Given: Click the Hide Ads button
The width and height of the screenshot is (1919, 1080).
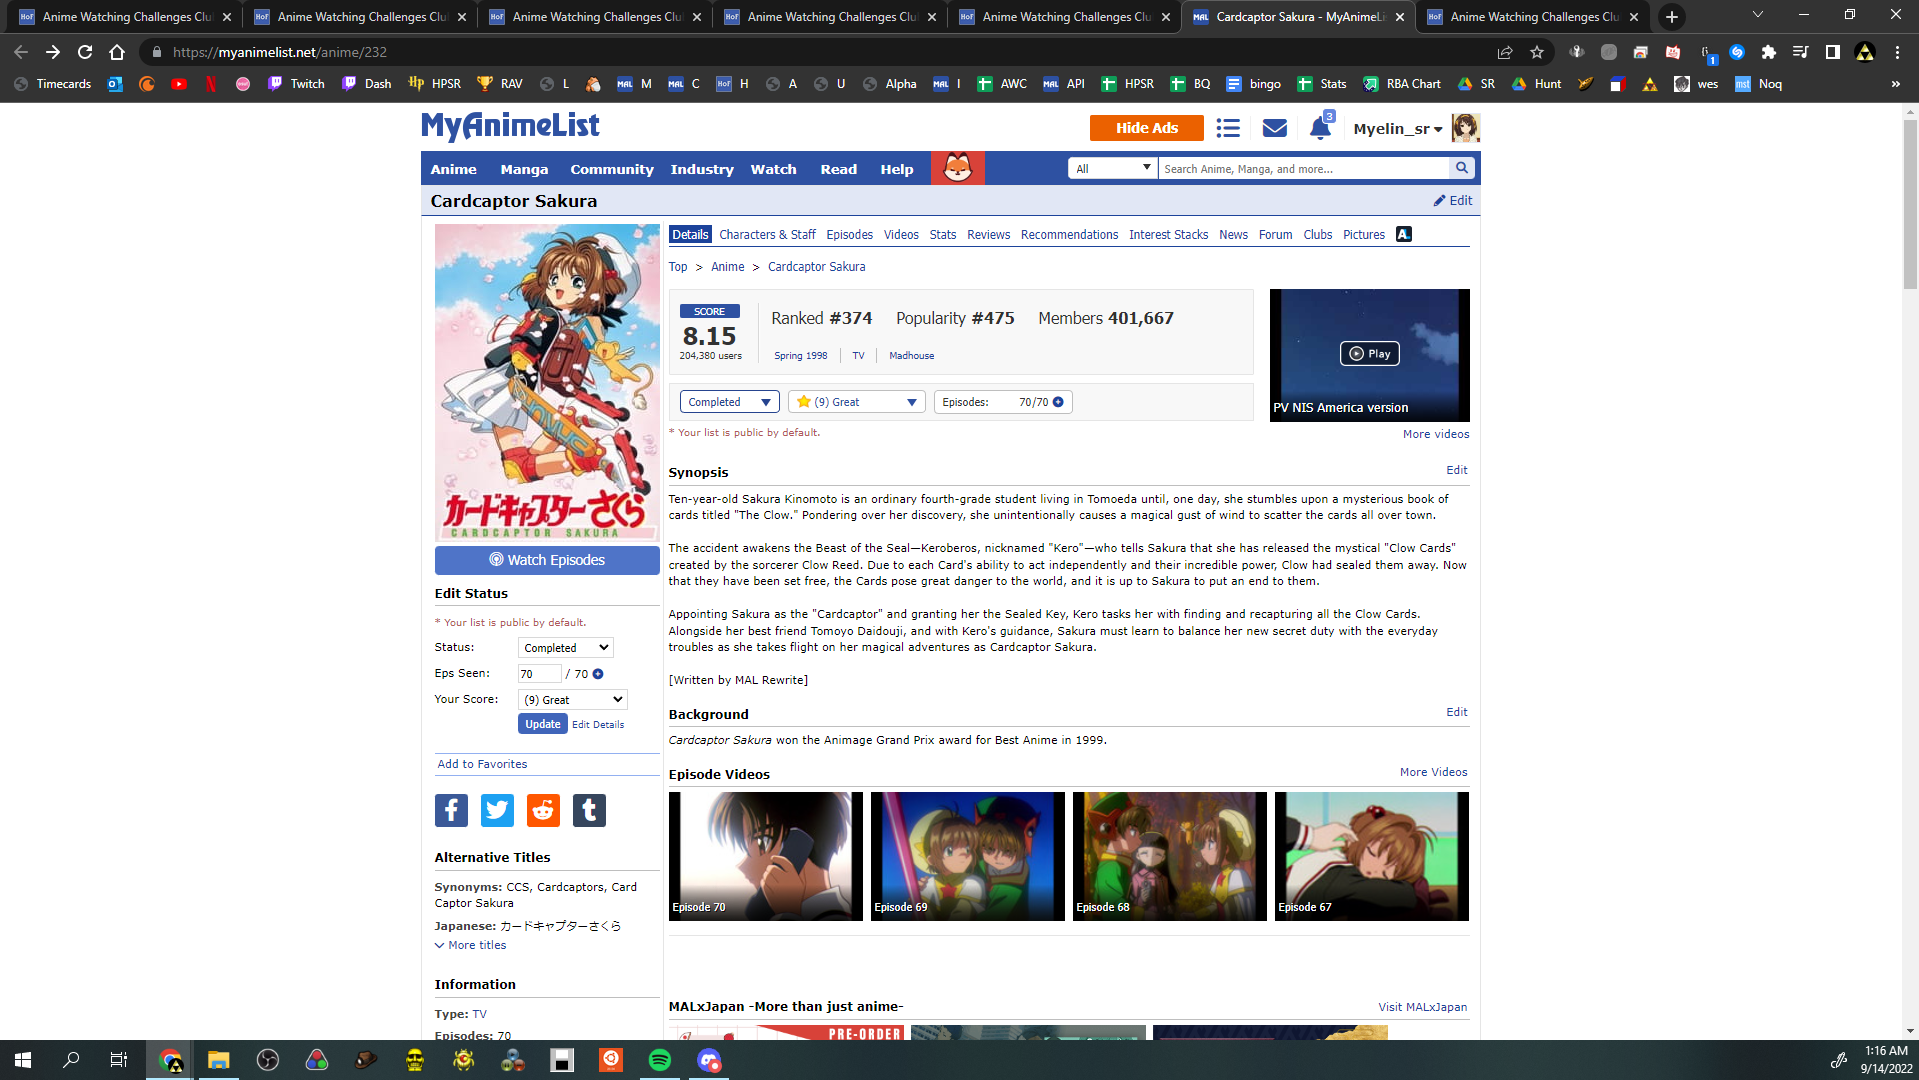Looking at the screenshot, I should click(1147, 128).
